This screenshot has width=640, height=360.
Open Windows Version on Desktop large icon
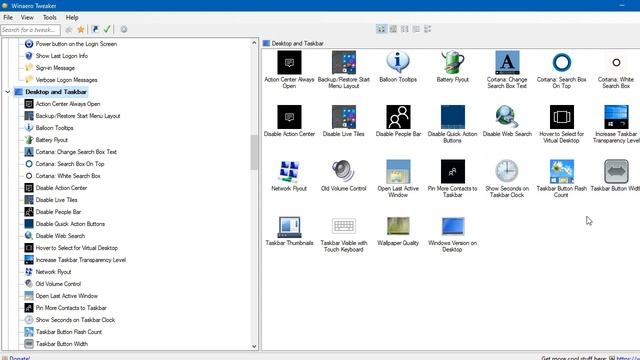[x=453, y=226]
